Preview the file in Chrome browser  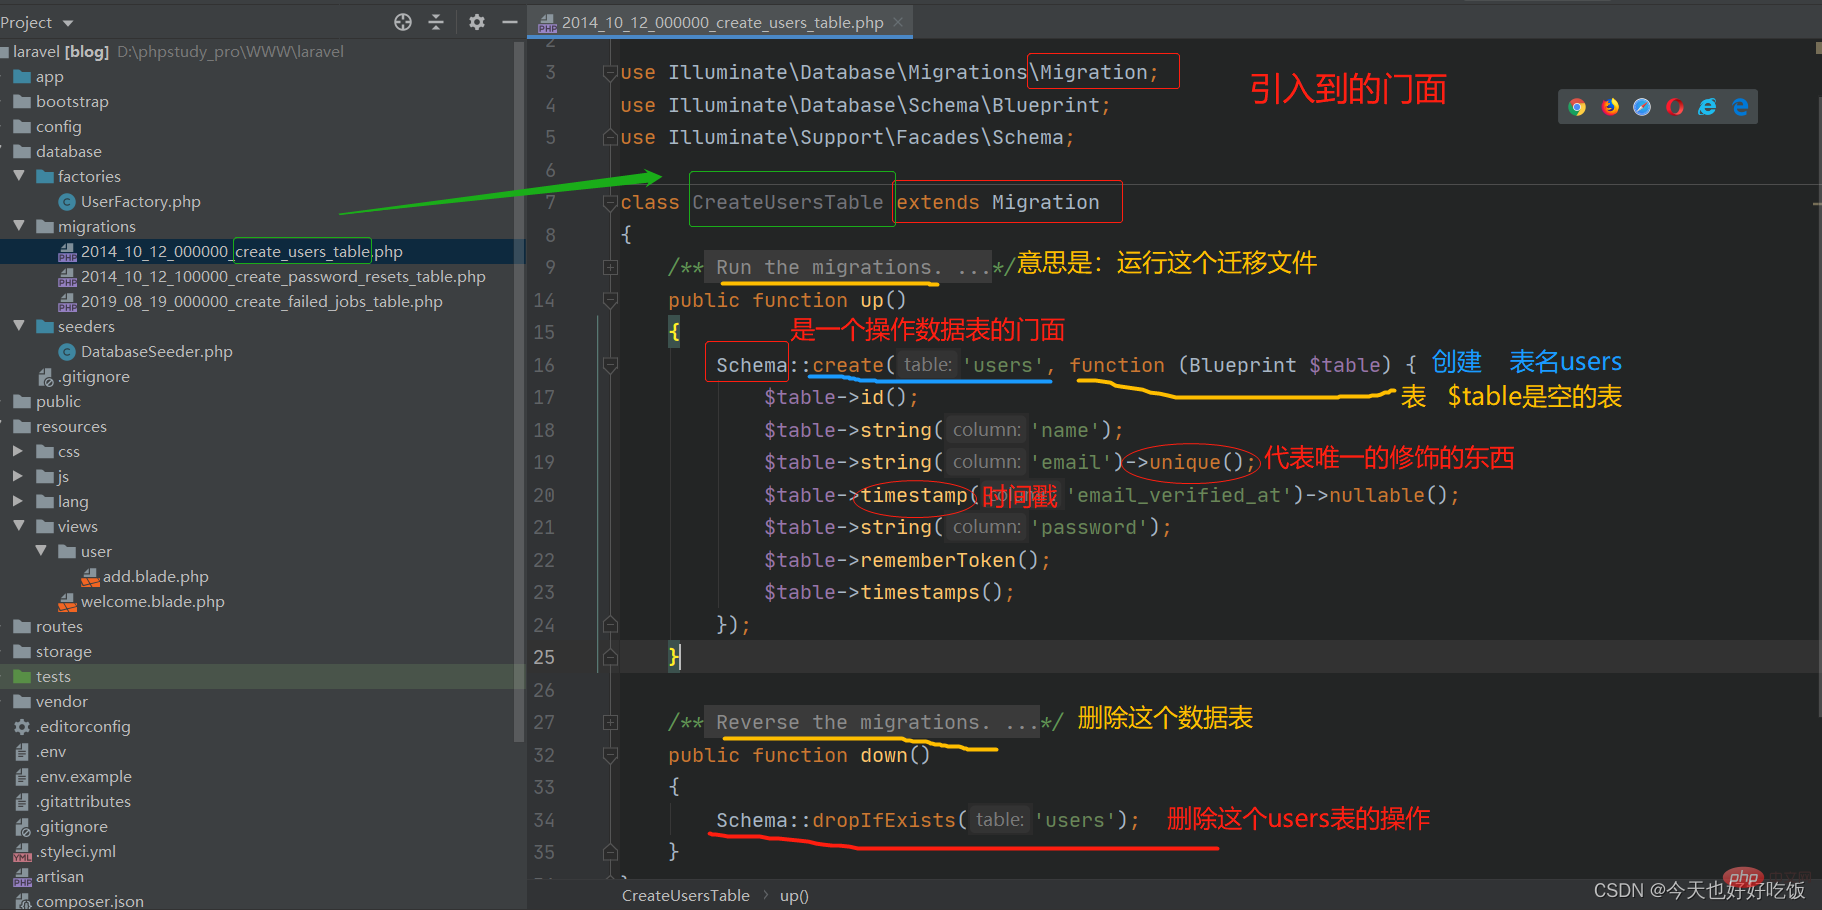[1577, 107]
